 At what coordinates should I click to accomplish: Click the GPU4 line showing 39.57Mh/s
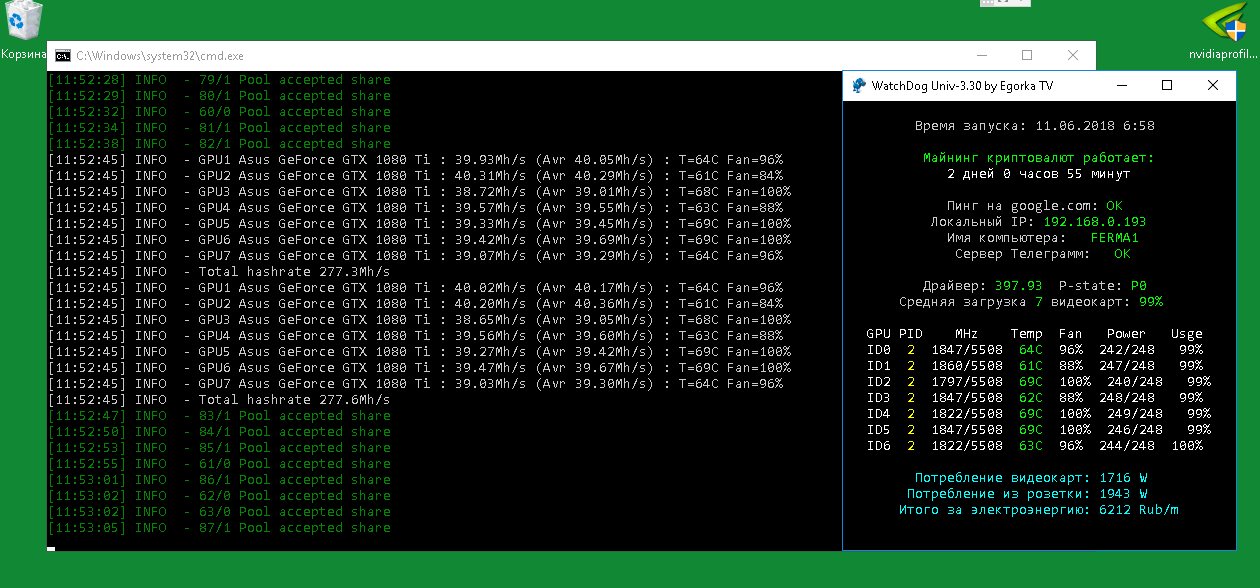point(415,208)
